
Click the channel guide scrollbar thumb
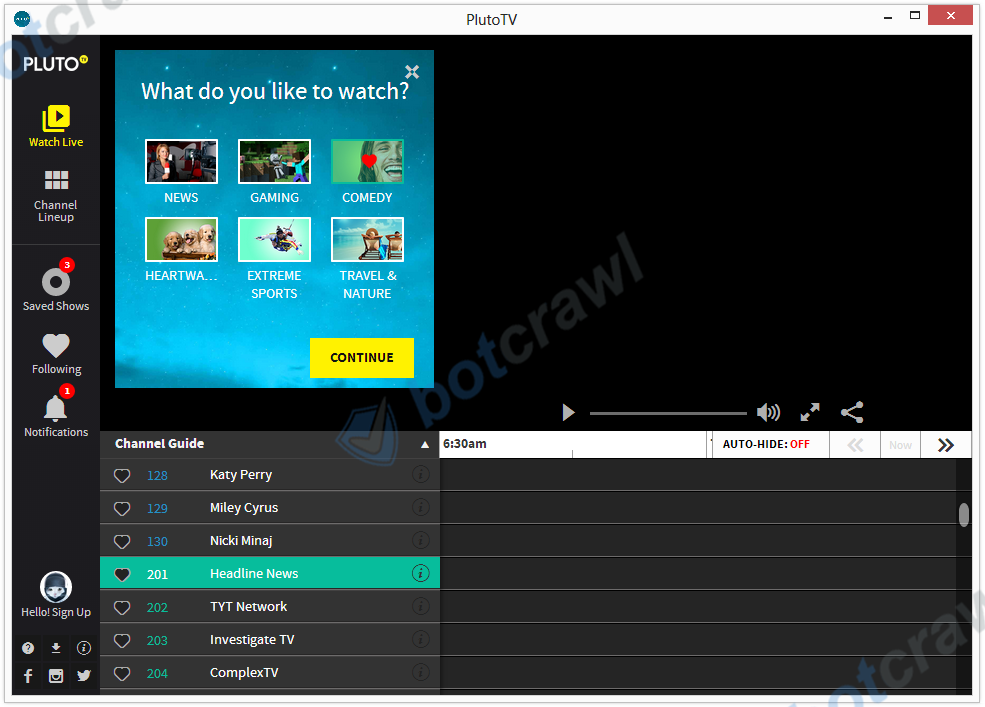[x=964, y=515]
